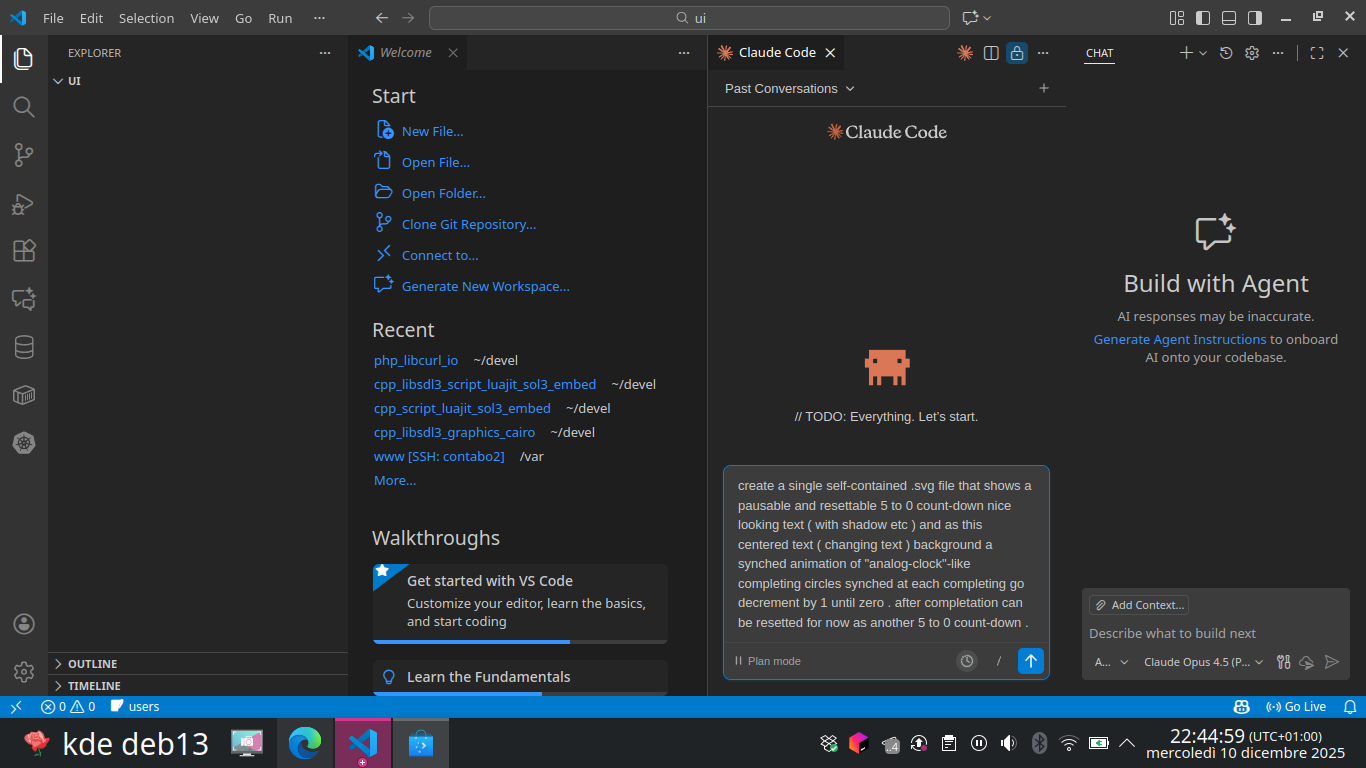Toggle the bottom panel layout button

click(x=1229, y=18)
